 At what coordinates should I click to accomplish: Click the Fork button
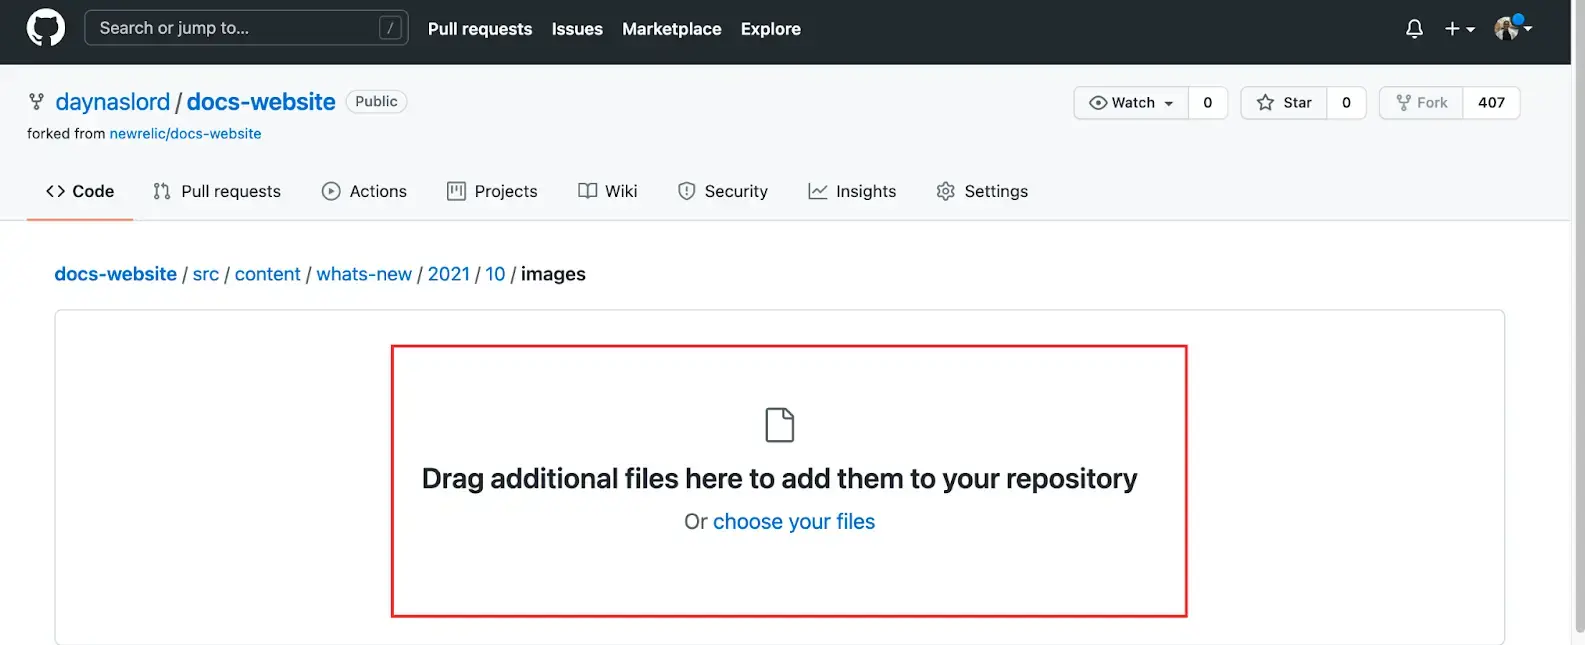pyautogui.click(x=1421, y=103)
